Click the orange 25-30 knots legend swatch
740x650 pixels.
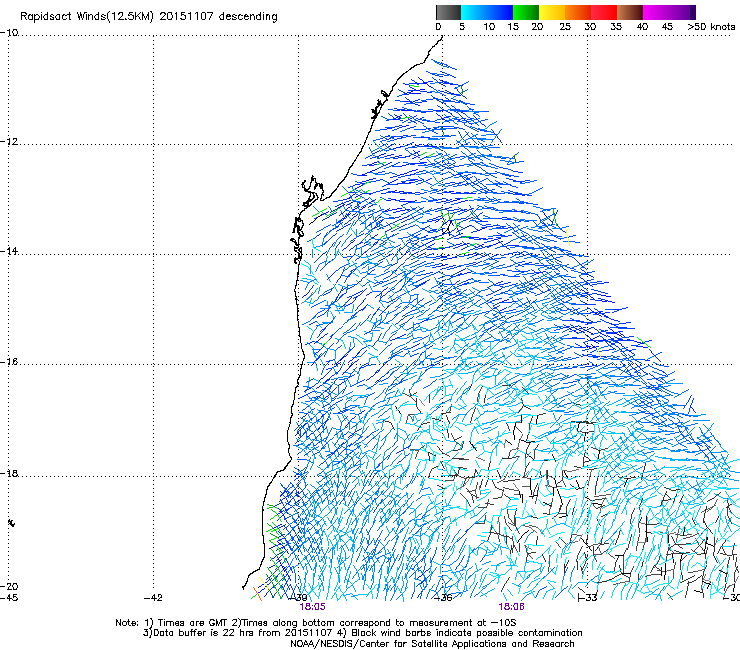[578, 12]
